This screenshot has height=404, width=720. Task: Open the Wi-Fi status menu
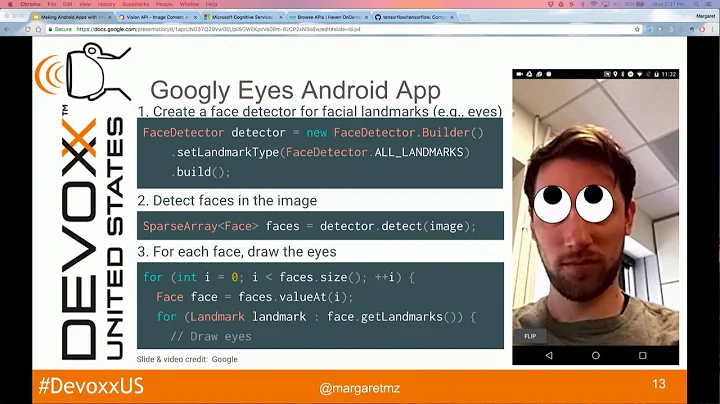click(x=594, y=4)
